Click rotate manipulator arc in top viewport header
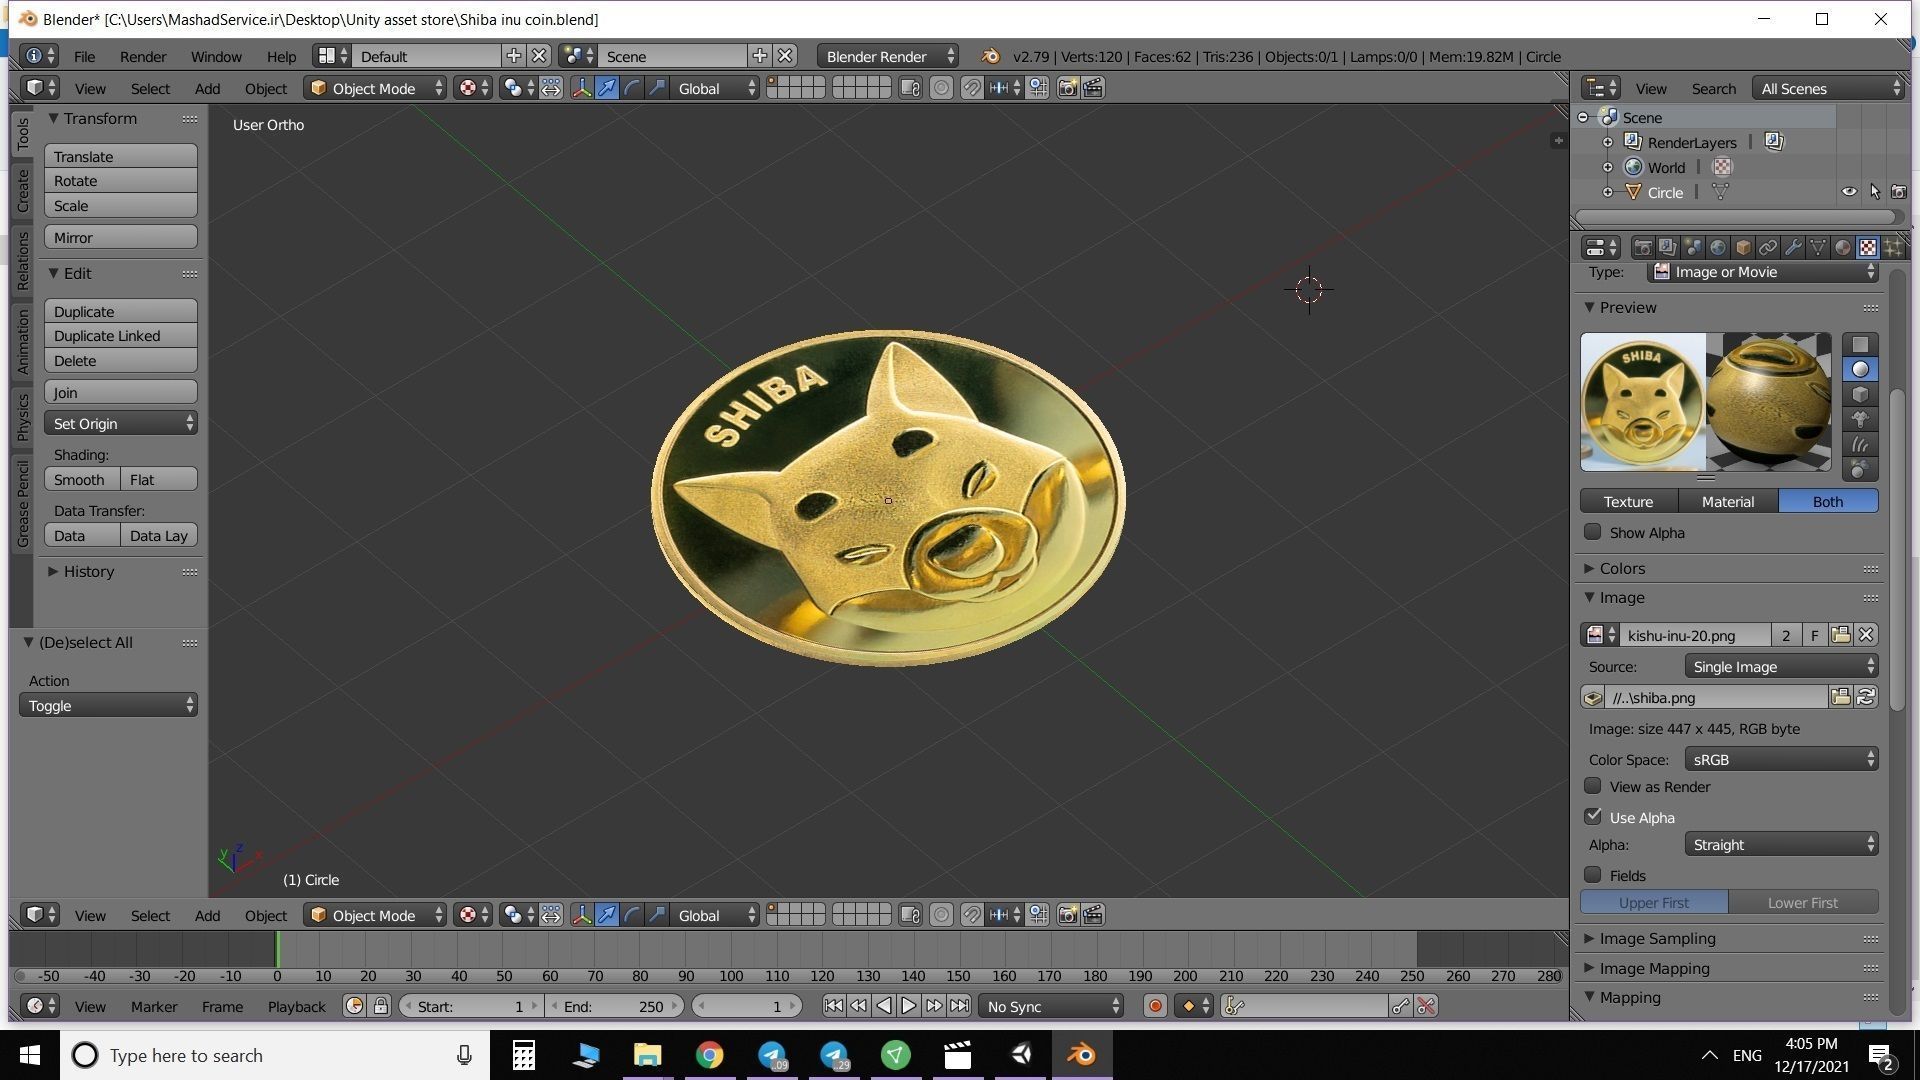The image size is (1920, 1080). point(632,88)
